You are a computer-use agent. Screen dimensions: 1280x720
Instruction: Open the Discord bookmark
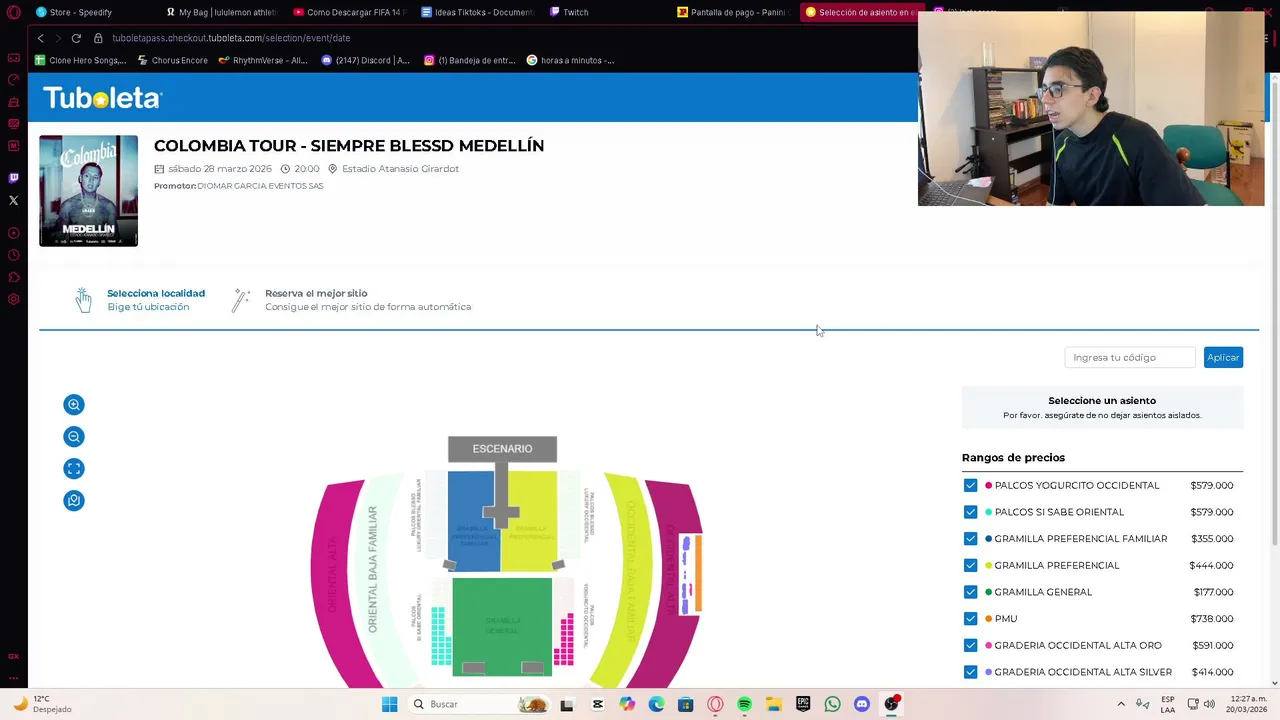click(x=365, y=60)
